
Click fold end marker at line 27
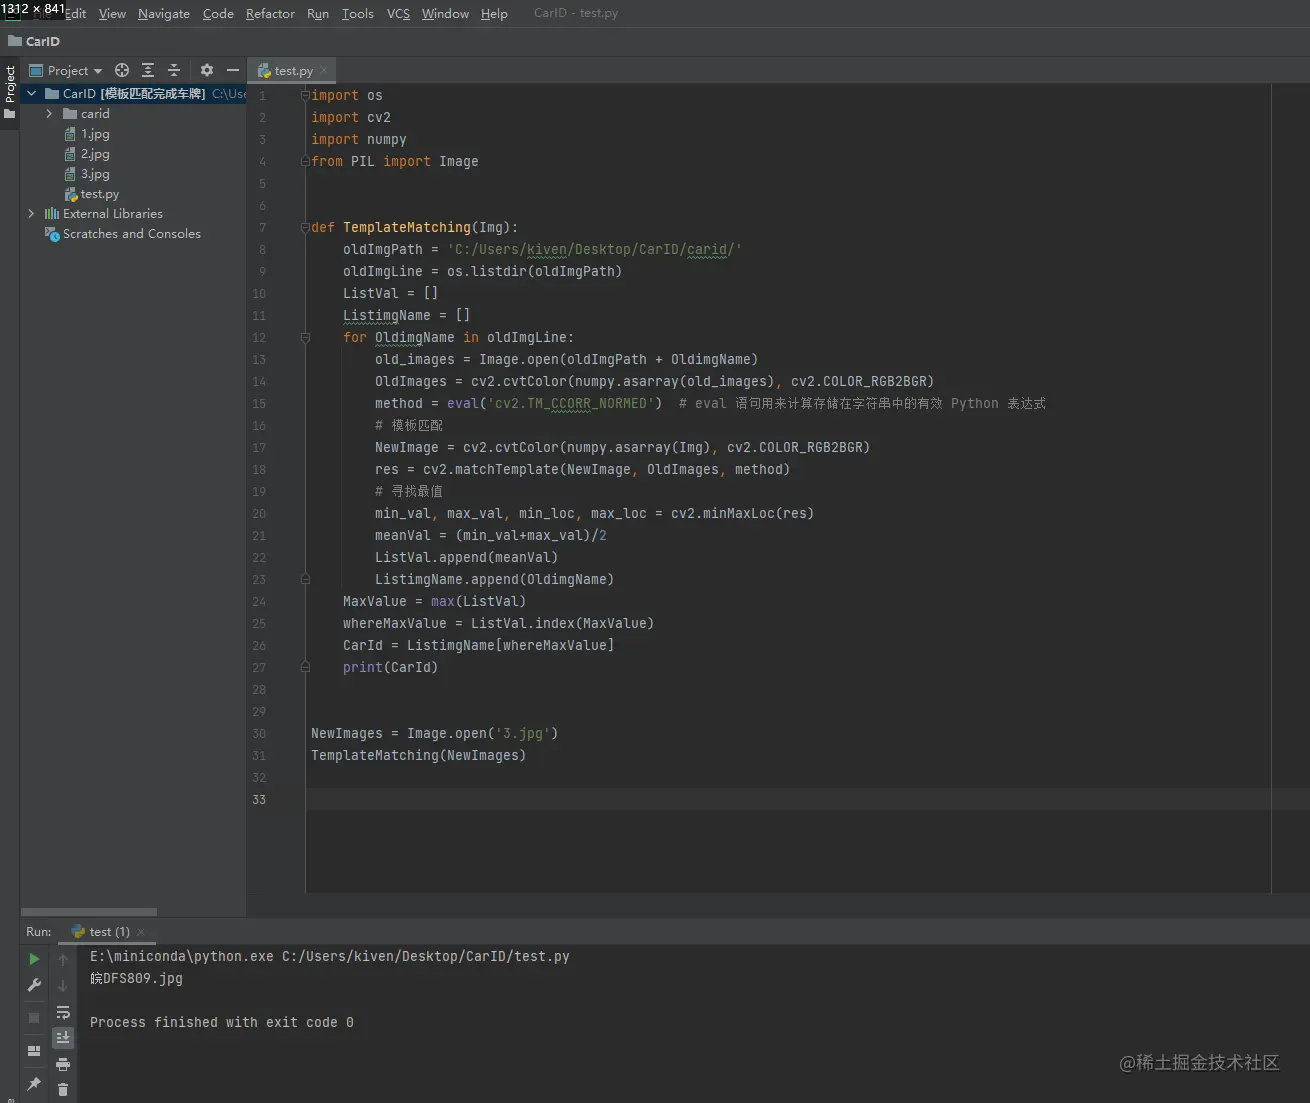coord(305,667)
